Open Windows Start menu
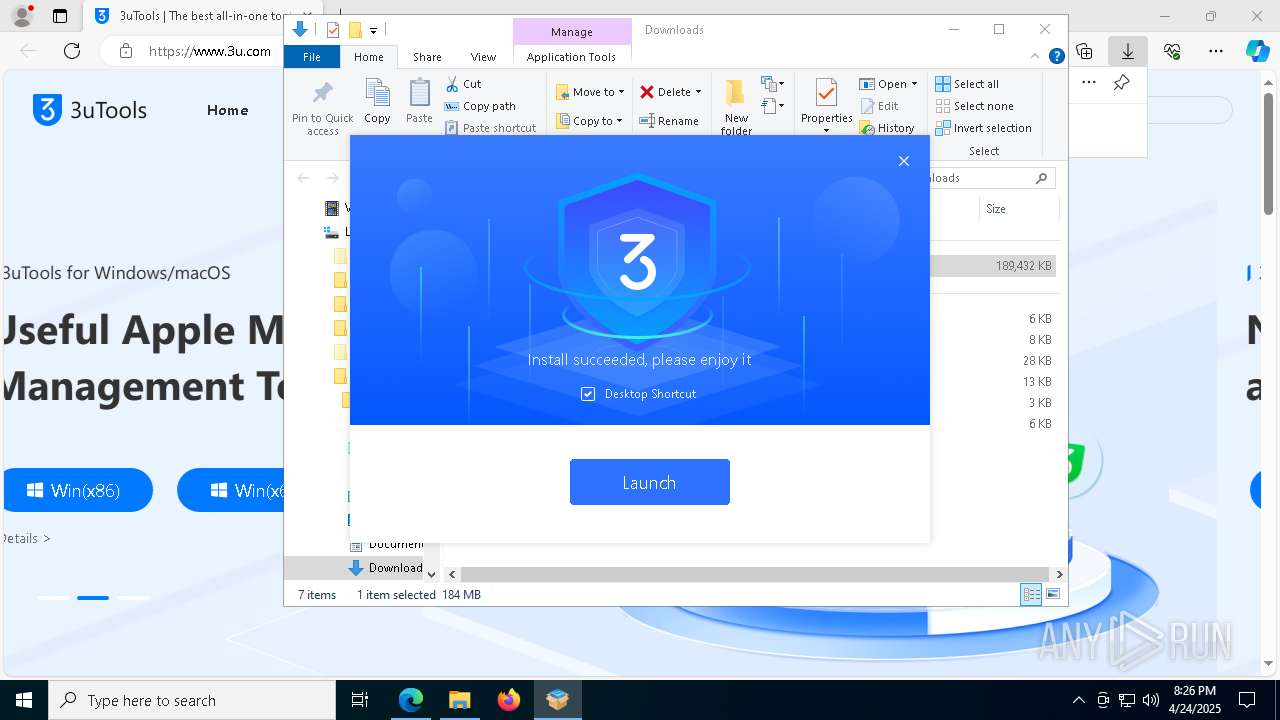The width and height of the screenshot is (1280, 720). tap(24, 700)
